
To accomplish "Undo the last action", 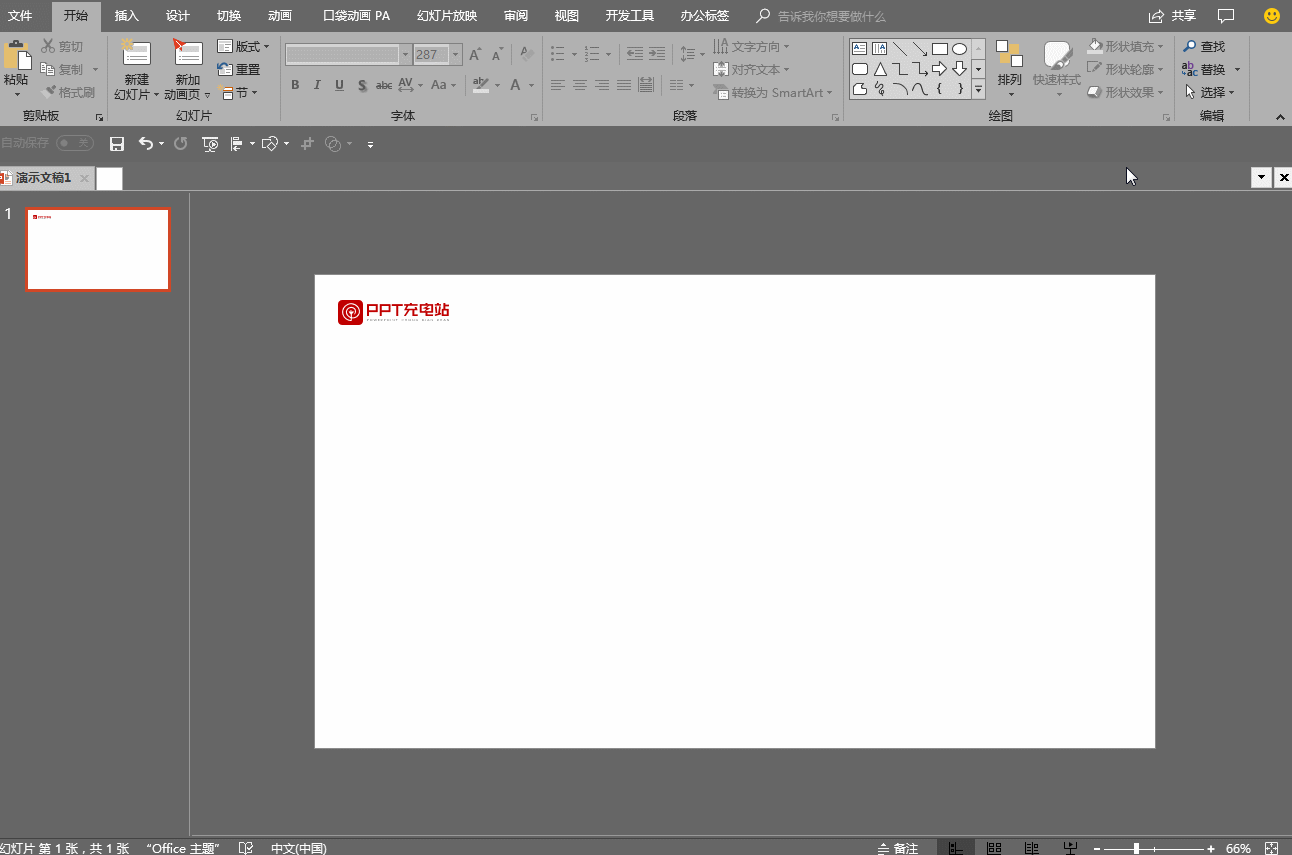I will tap(146, 144).
